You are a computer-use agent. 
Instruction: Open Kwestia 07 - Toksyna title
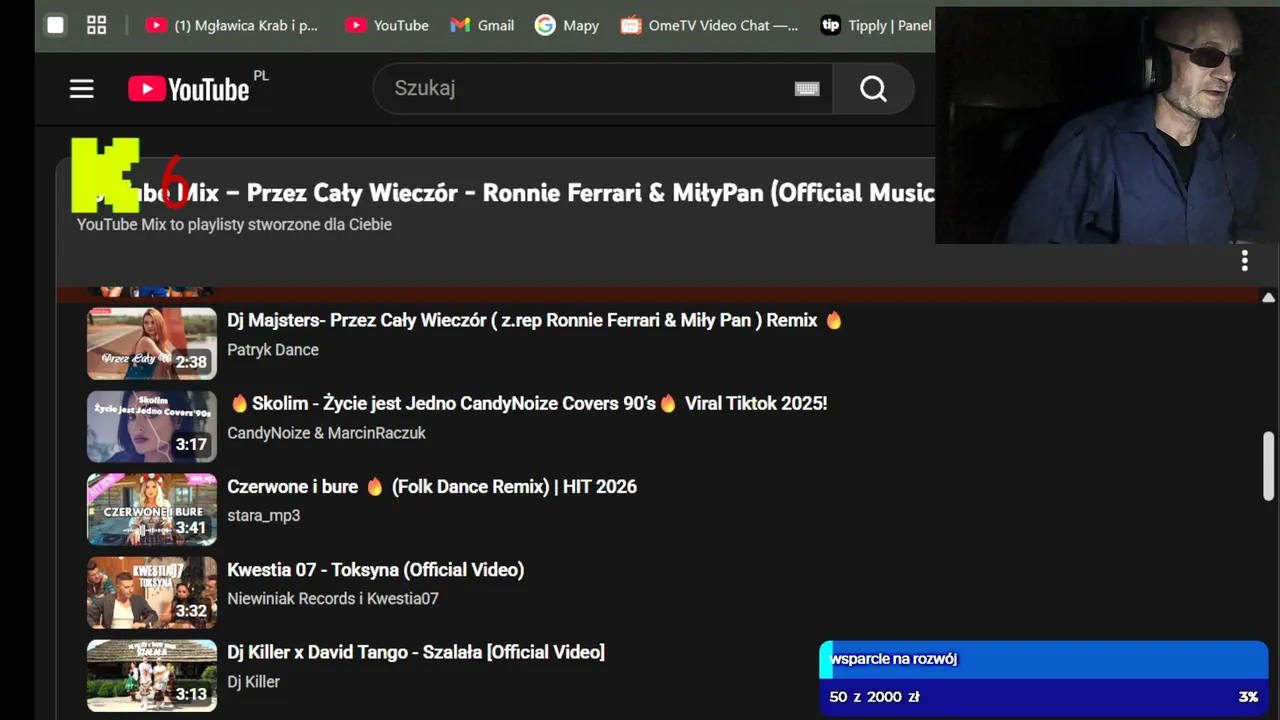[x=376, y=569]
